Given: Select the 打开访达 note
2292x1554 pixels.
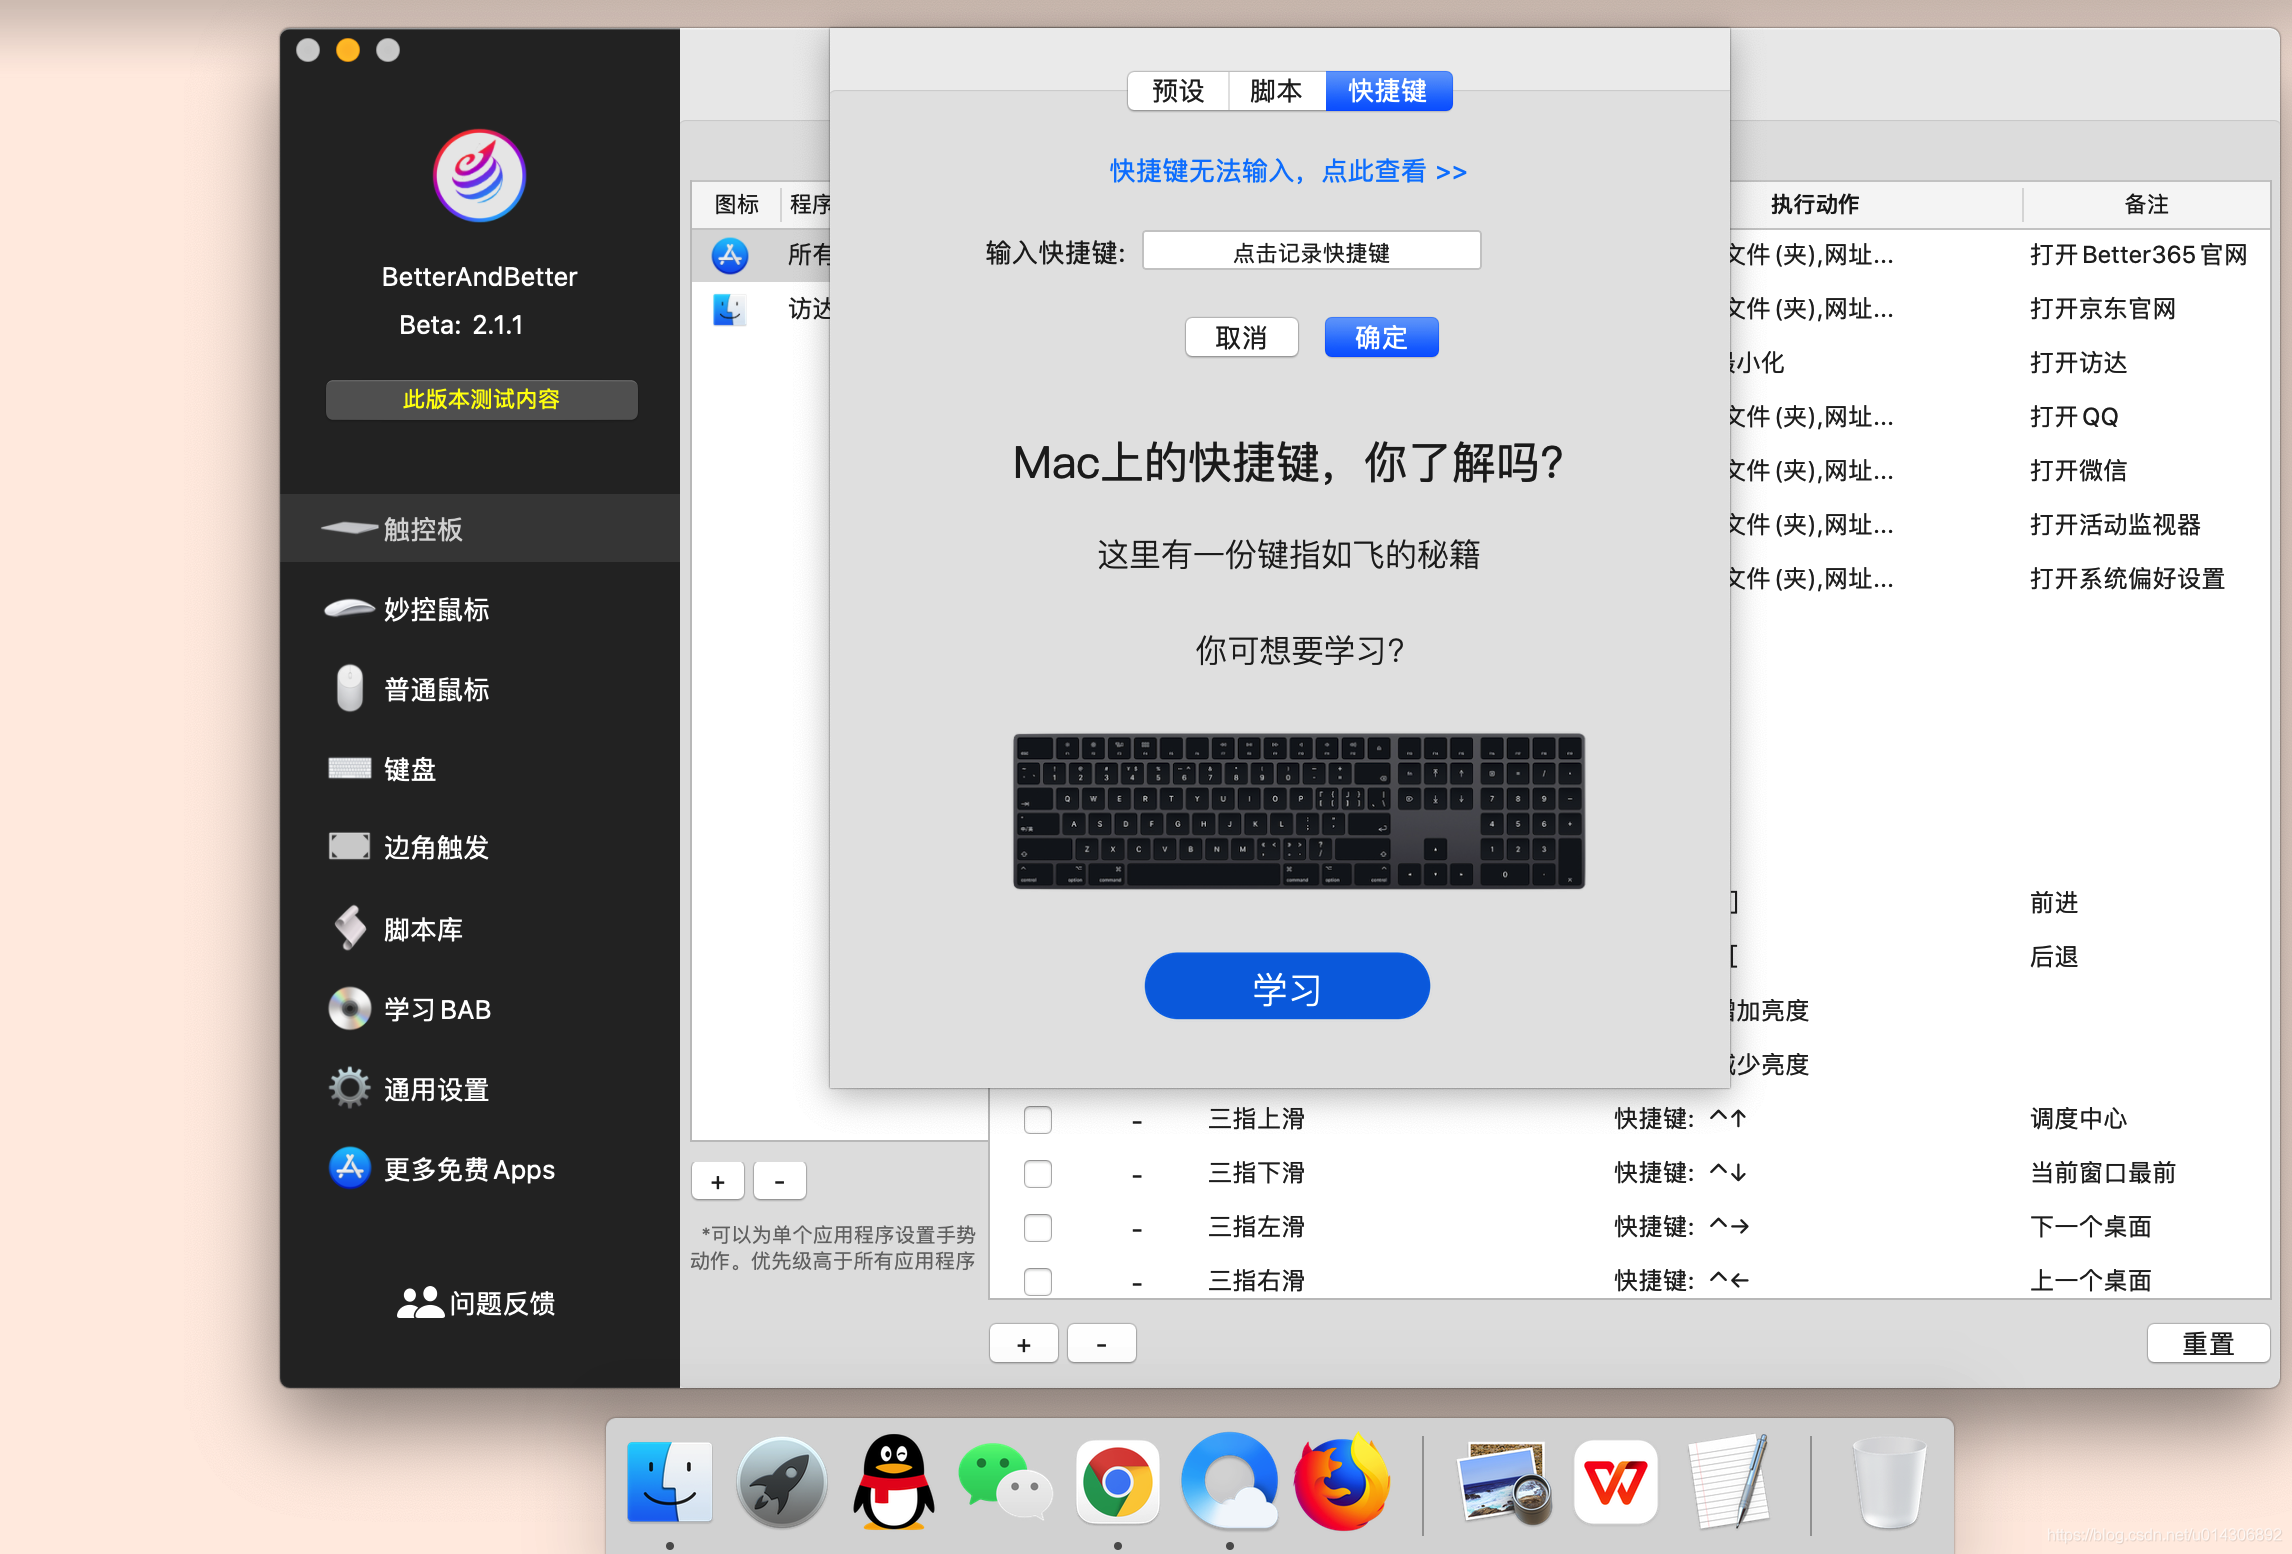Looking at the screenshot, I should (2078, 363).
